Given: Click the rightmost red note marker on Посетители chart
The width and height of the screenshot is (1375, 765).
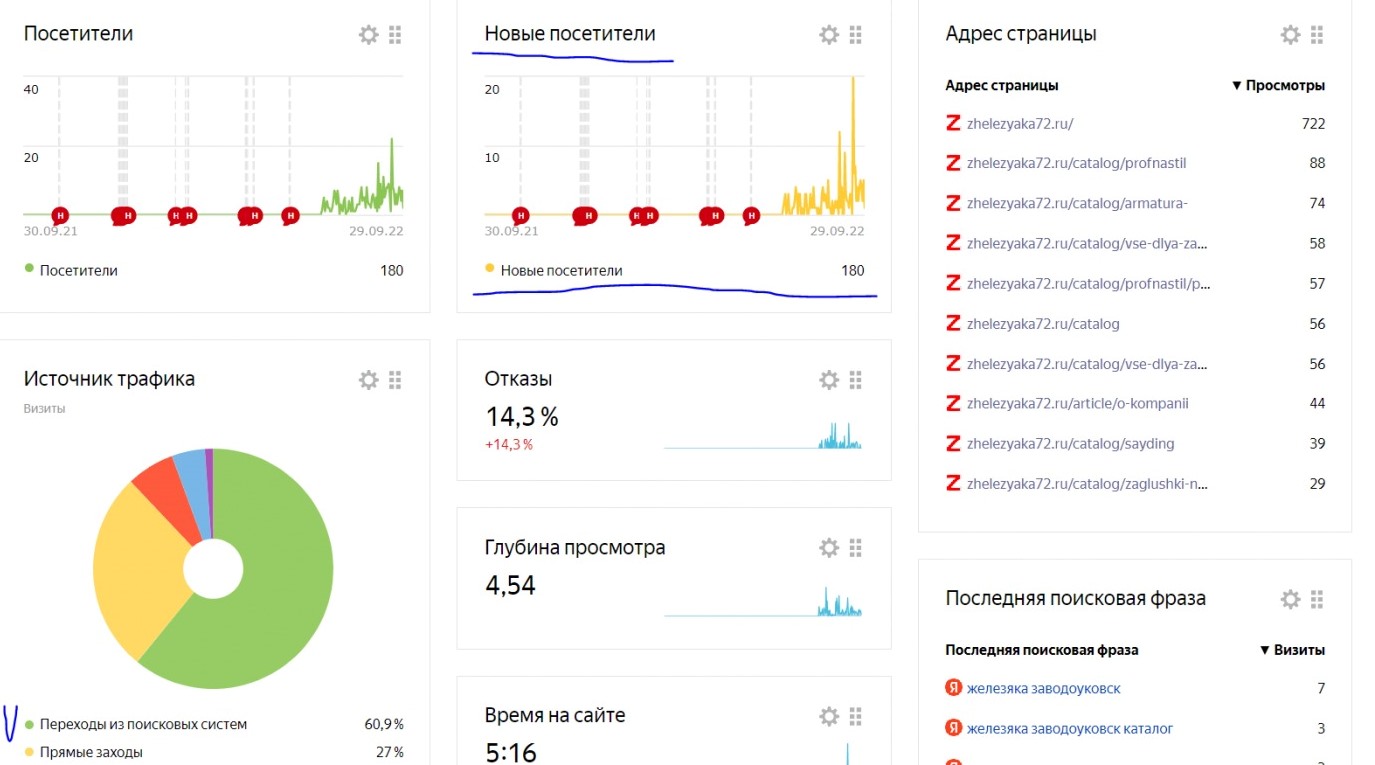Looking at the screenshot, I should coord(290,215).
